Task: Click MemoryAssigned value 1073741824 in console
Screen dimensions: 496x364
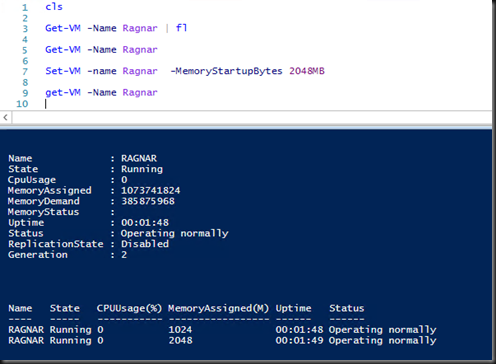Action: (150, 190)
